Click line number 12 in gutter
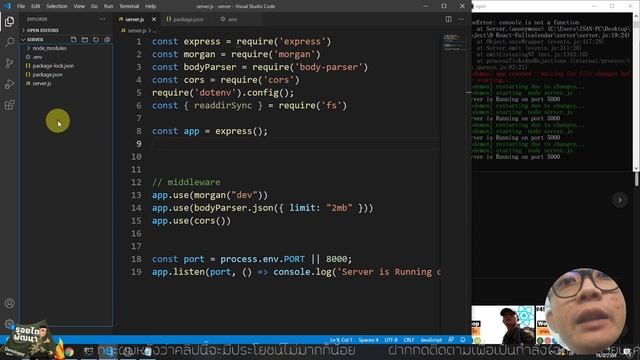 pos(136,182)
